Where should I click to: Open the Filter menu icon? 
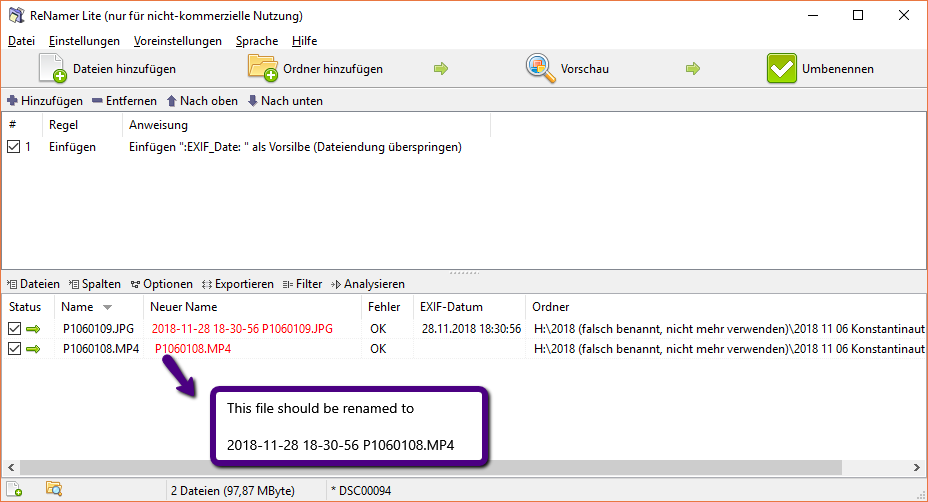click(288, 284)
